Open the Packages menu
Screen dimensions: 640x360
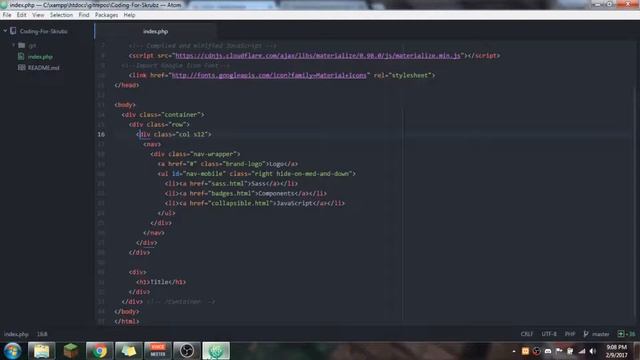106,15
